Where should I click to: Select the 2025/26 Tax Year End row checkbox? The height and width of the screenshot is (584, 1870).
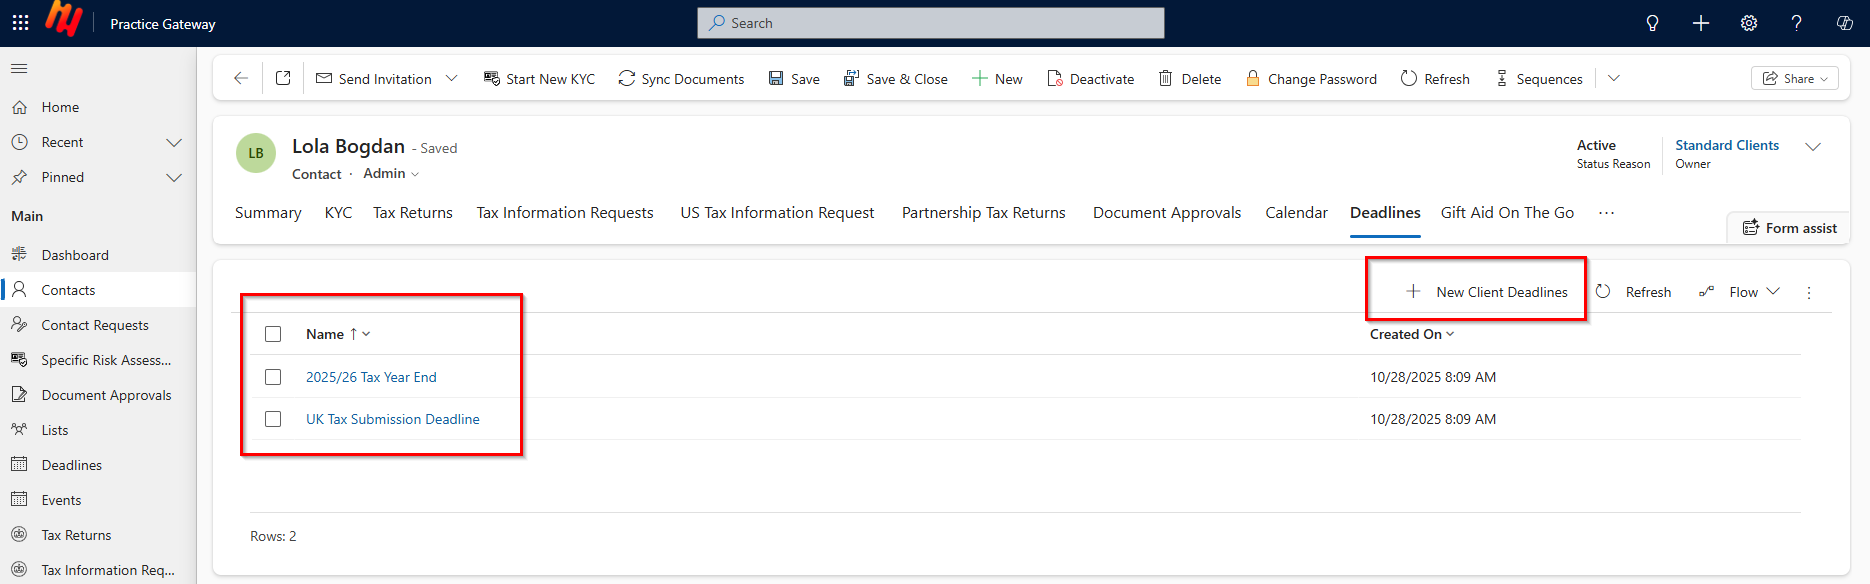click(x=273, y=377)
